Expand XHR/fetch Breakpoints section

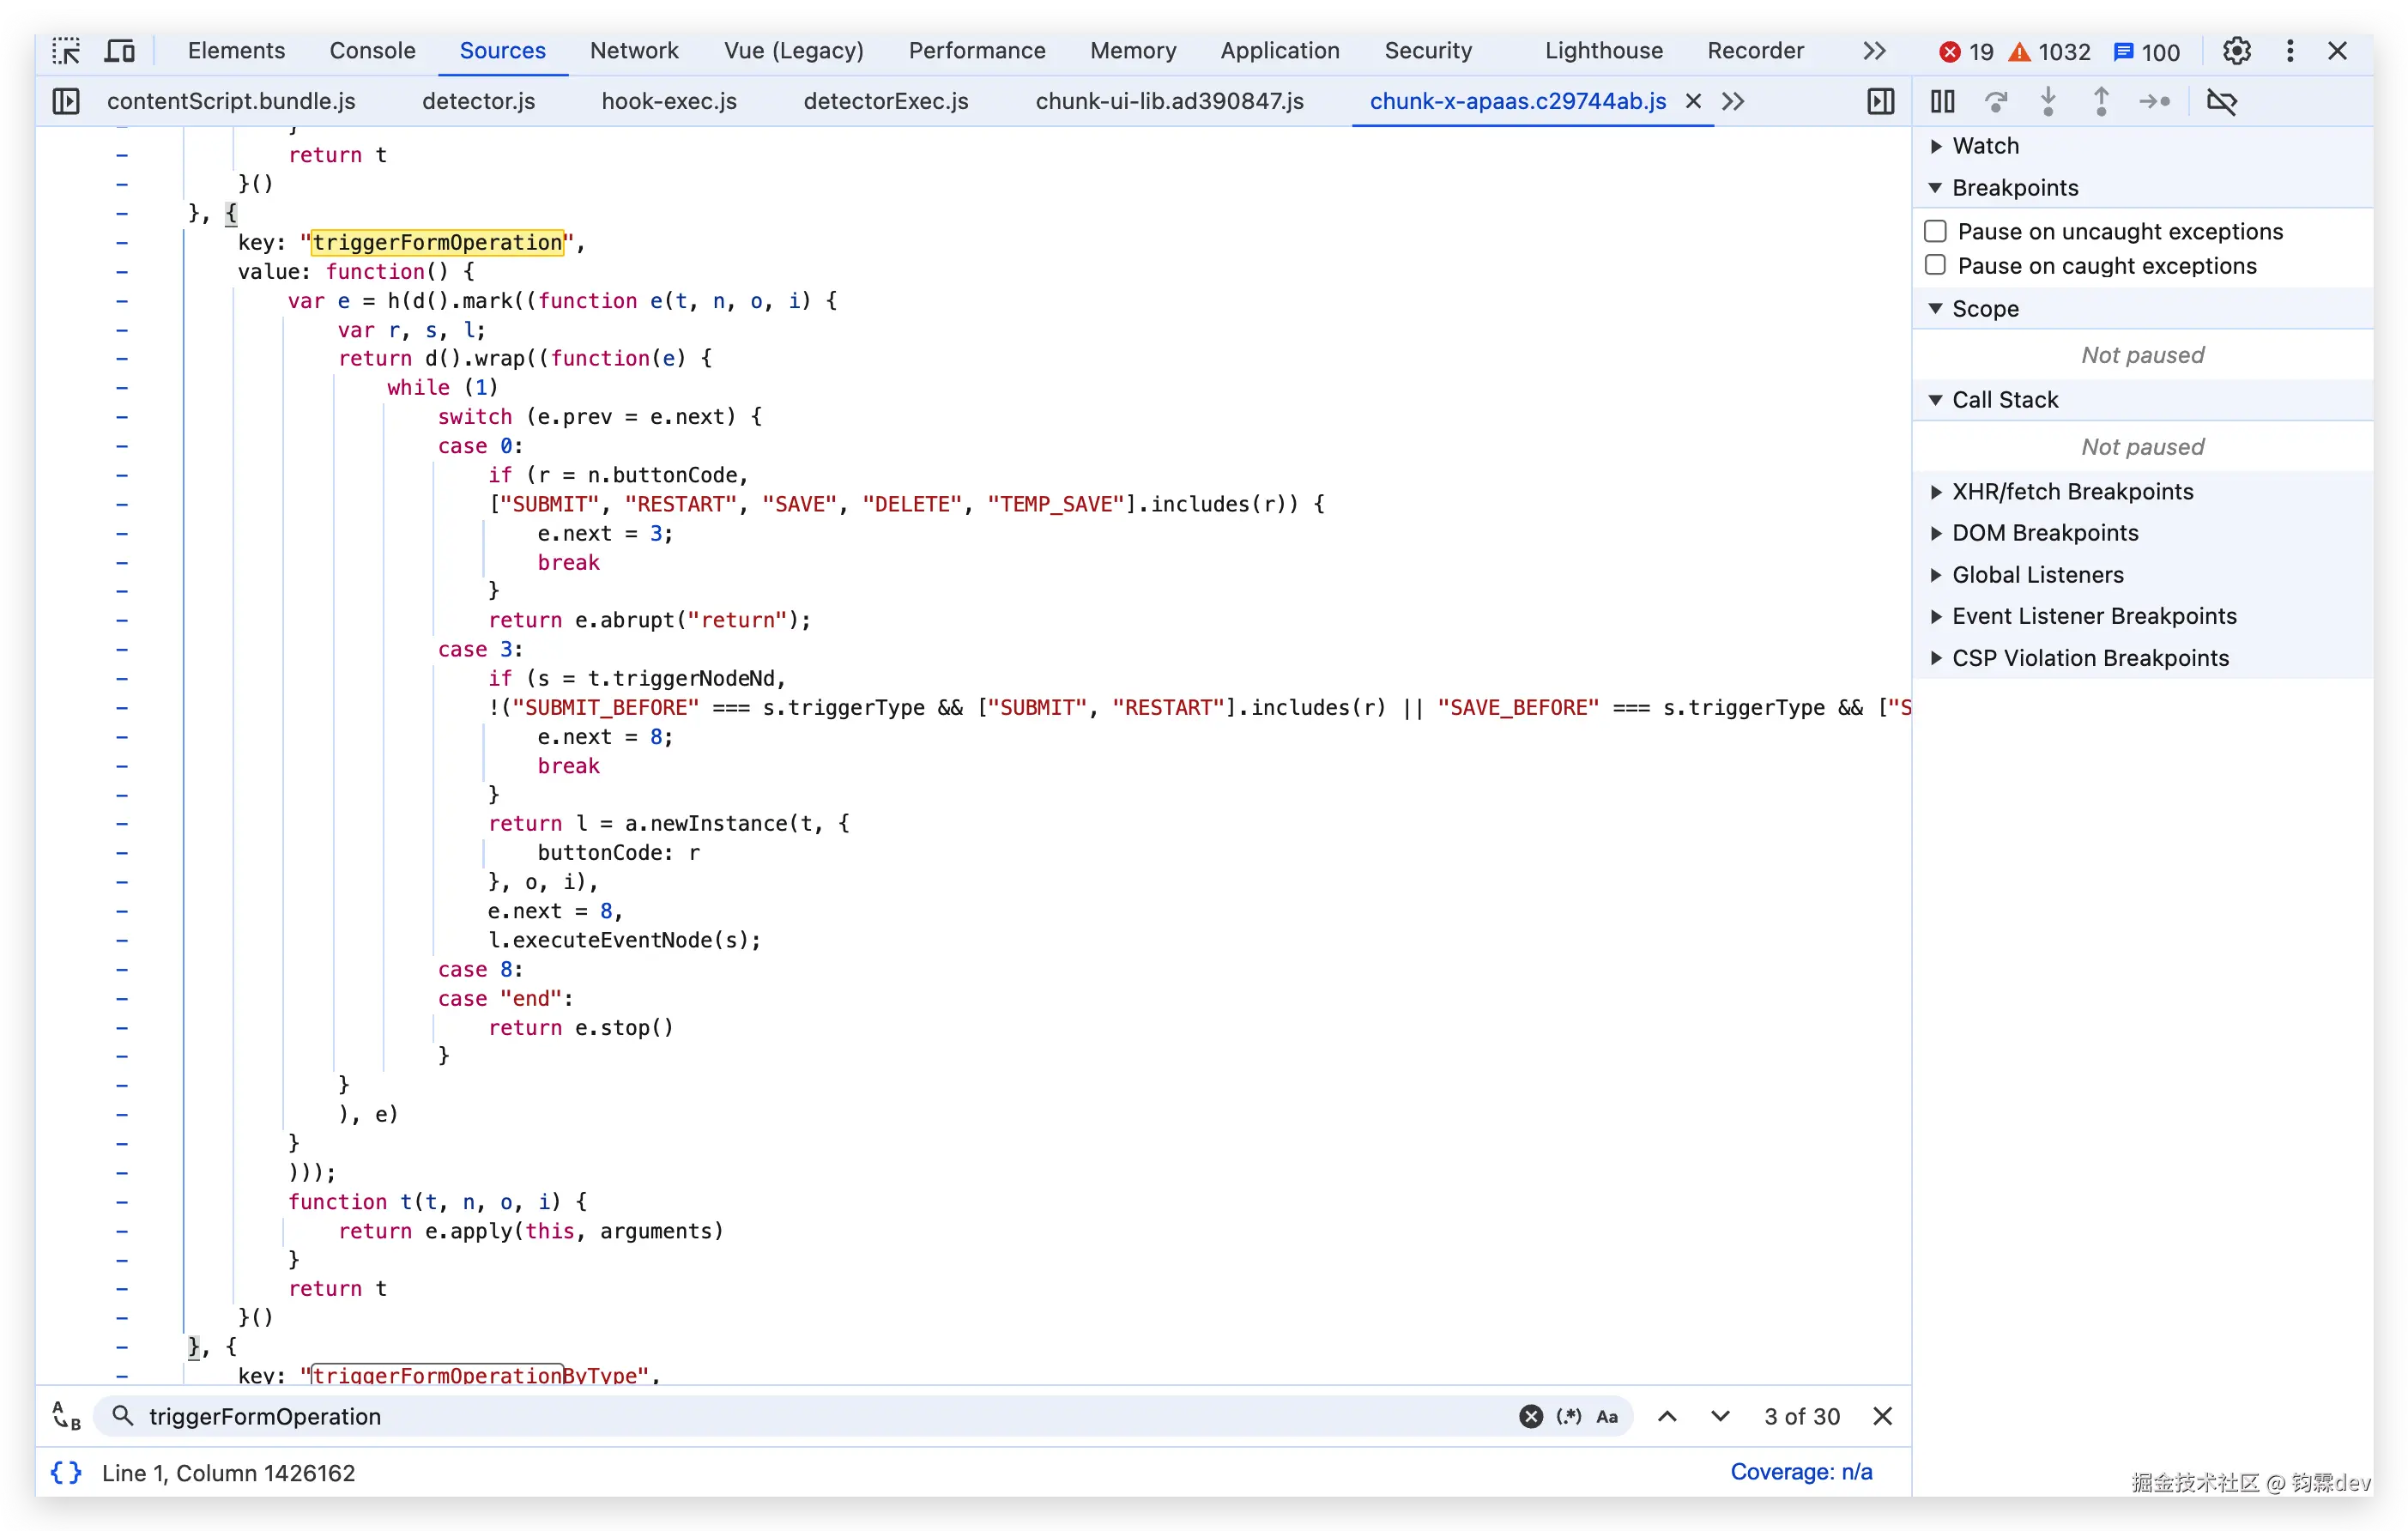click(2072, 491)
